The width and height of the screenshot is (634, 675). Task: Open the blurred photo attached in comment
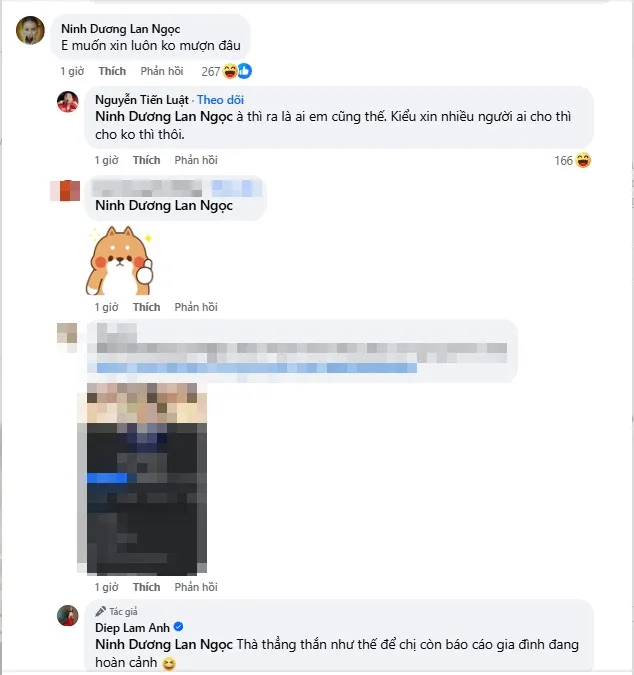[142, 479]
